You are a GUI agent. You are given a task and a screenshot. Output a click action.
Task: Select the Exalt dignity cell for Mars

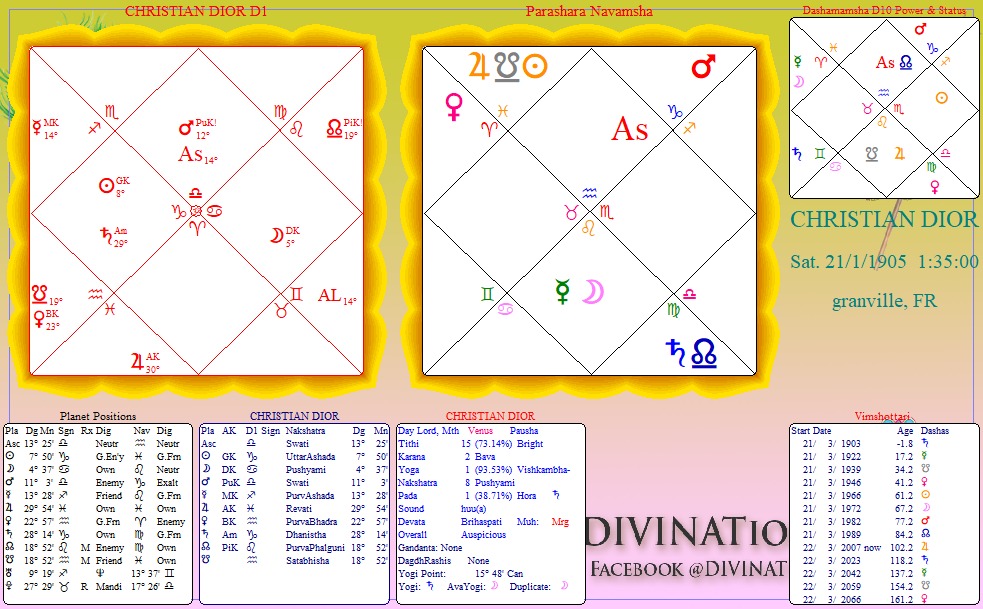point(167,482)
